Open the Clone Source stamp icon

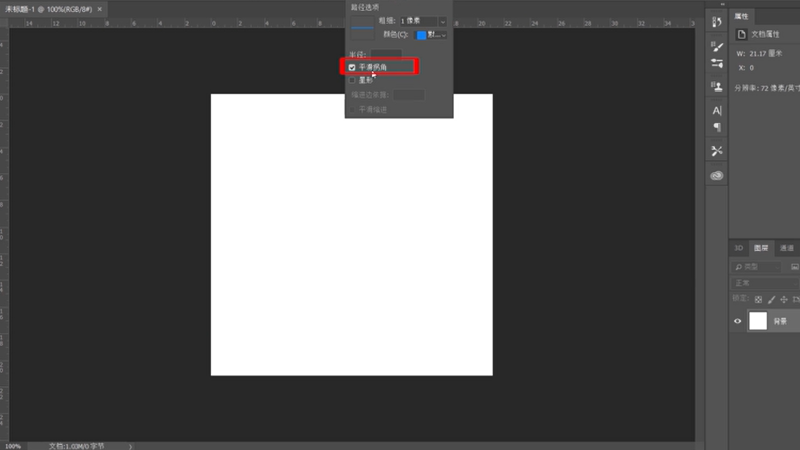point(717,86)
